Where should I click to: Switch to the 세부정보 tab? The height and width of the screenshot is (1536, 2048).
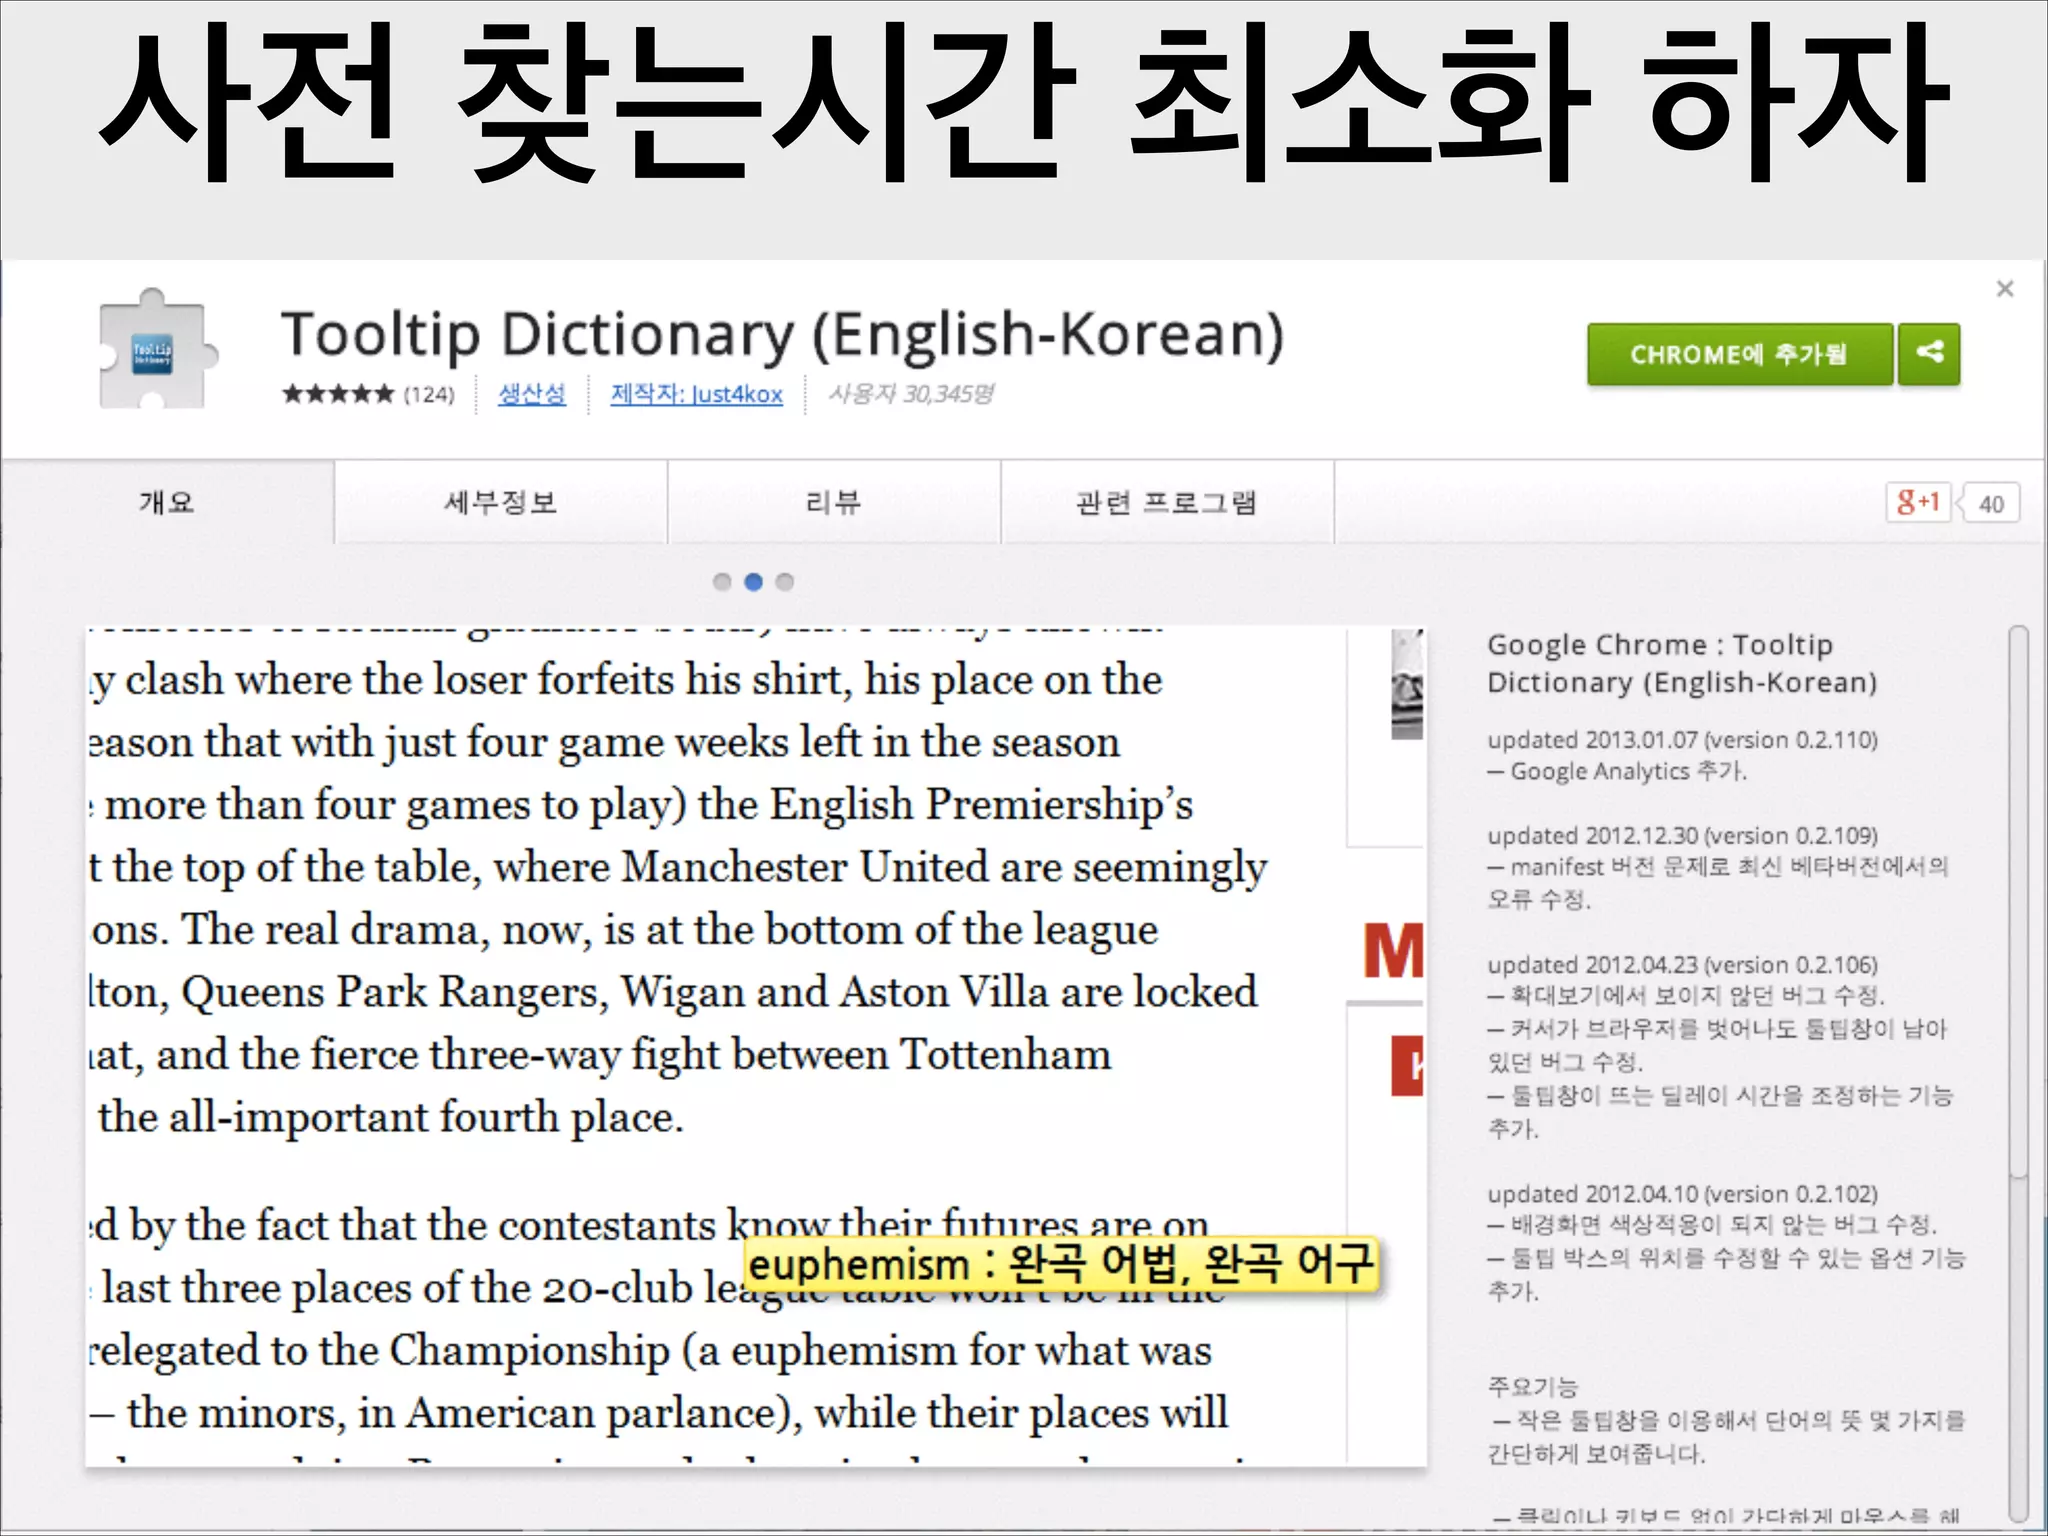coord(500,502)
